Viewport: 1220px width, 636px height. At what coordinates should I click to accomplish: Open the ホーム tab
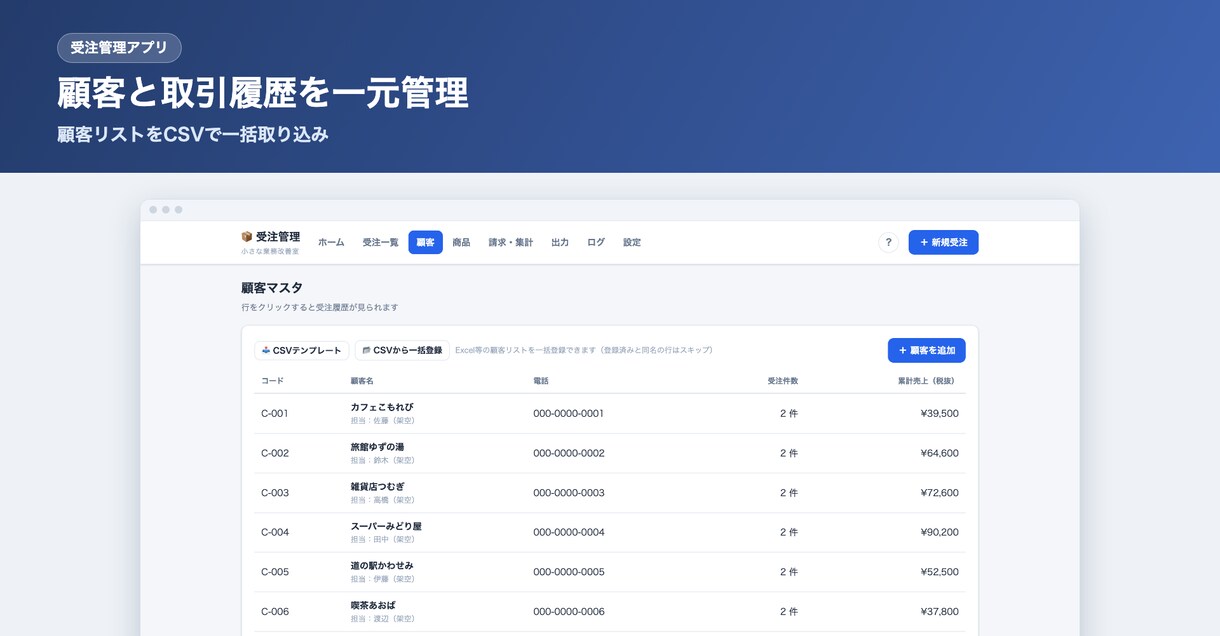tap(331, 242)
